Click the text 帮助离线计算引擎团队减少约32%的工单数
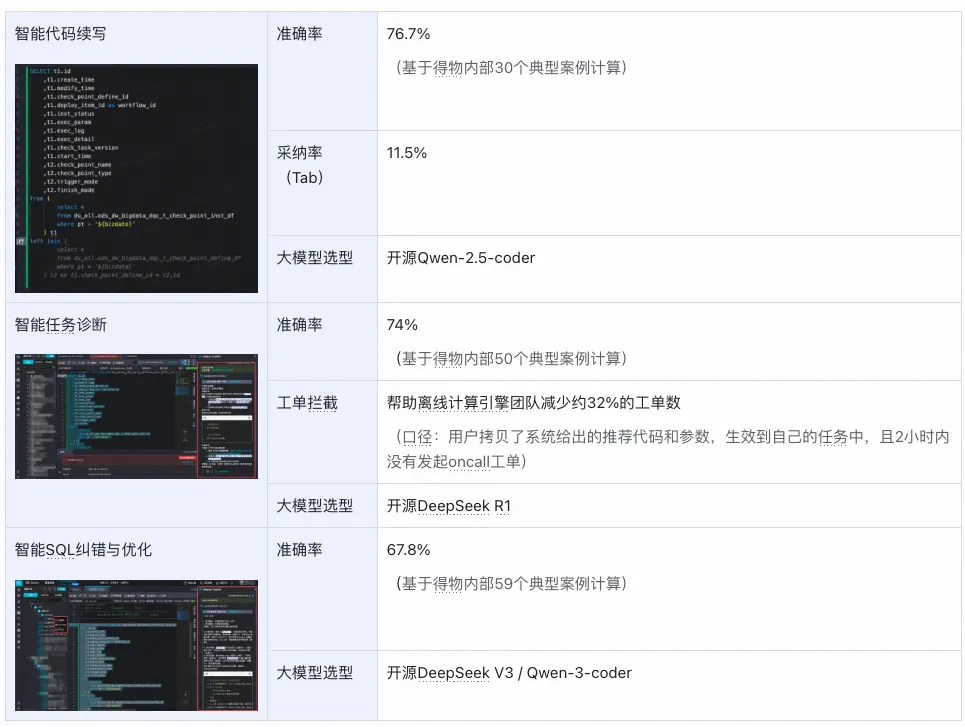Image resolution: width=965 pixels, height=727 pixels. 534,403
